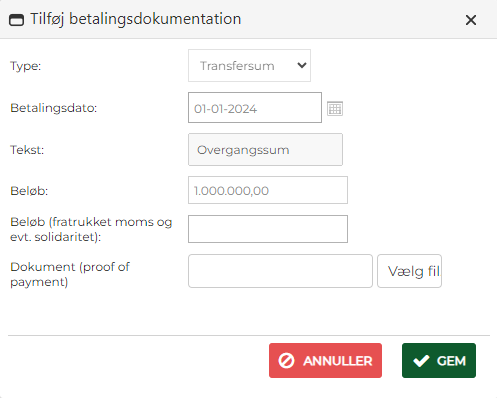Click the payment card icon in title
Viewport: 497px width, 398px height.
[x=16, y=20]
